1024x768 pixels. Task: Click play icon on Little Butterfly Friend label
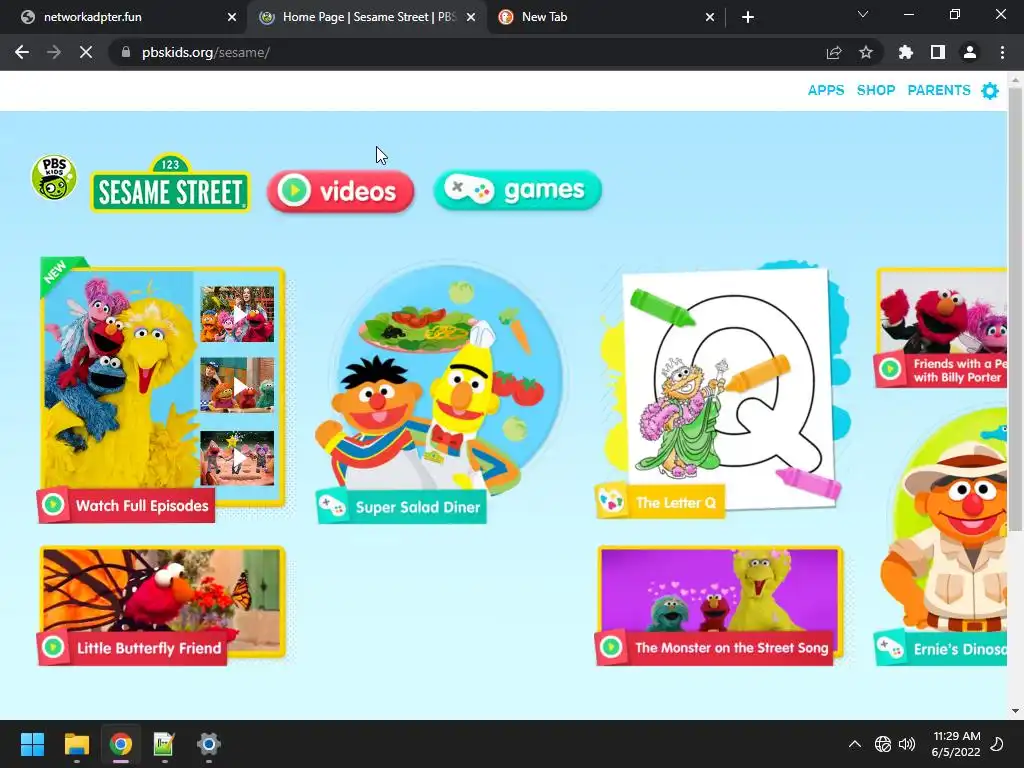53,647
